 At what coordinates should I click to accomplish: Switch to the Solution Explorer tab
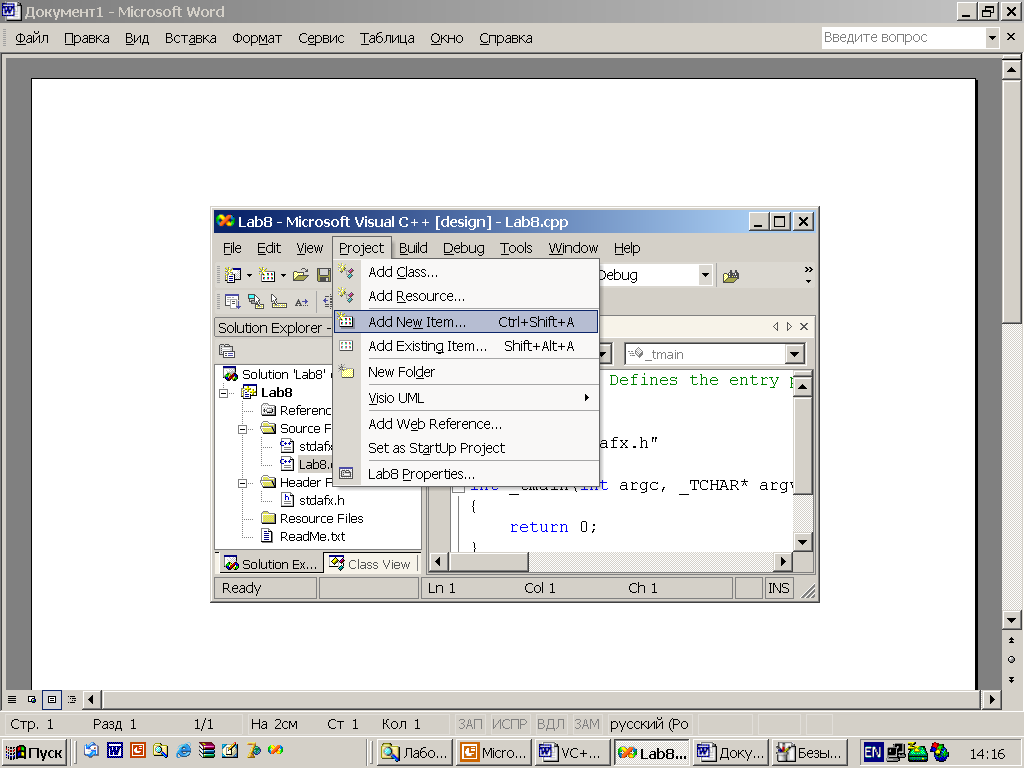(x=270, y=564)
